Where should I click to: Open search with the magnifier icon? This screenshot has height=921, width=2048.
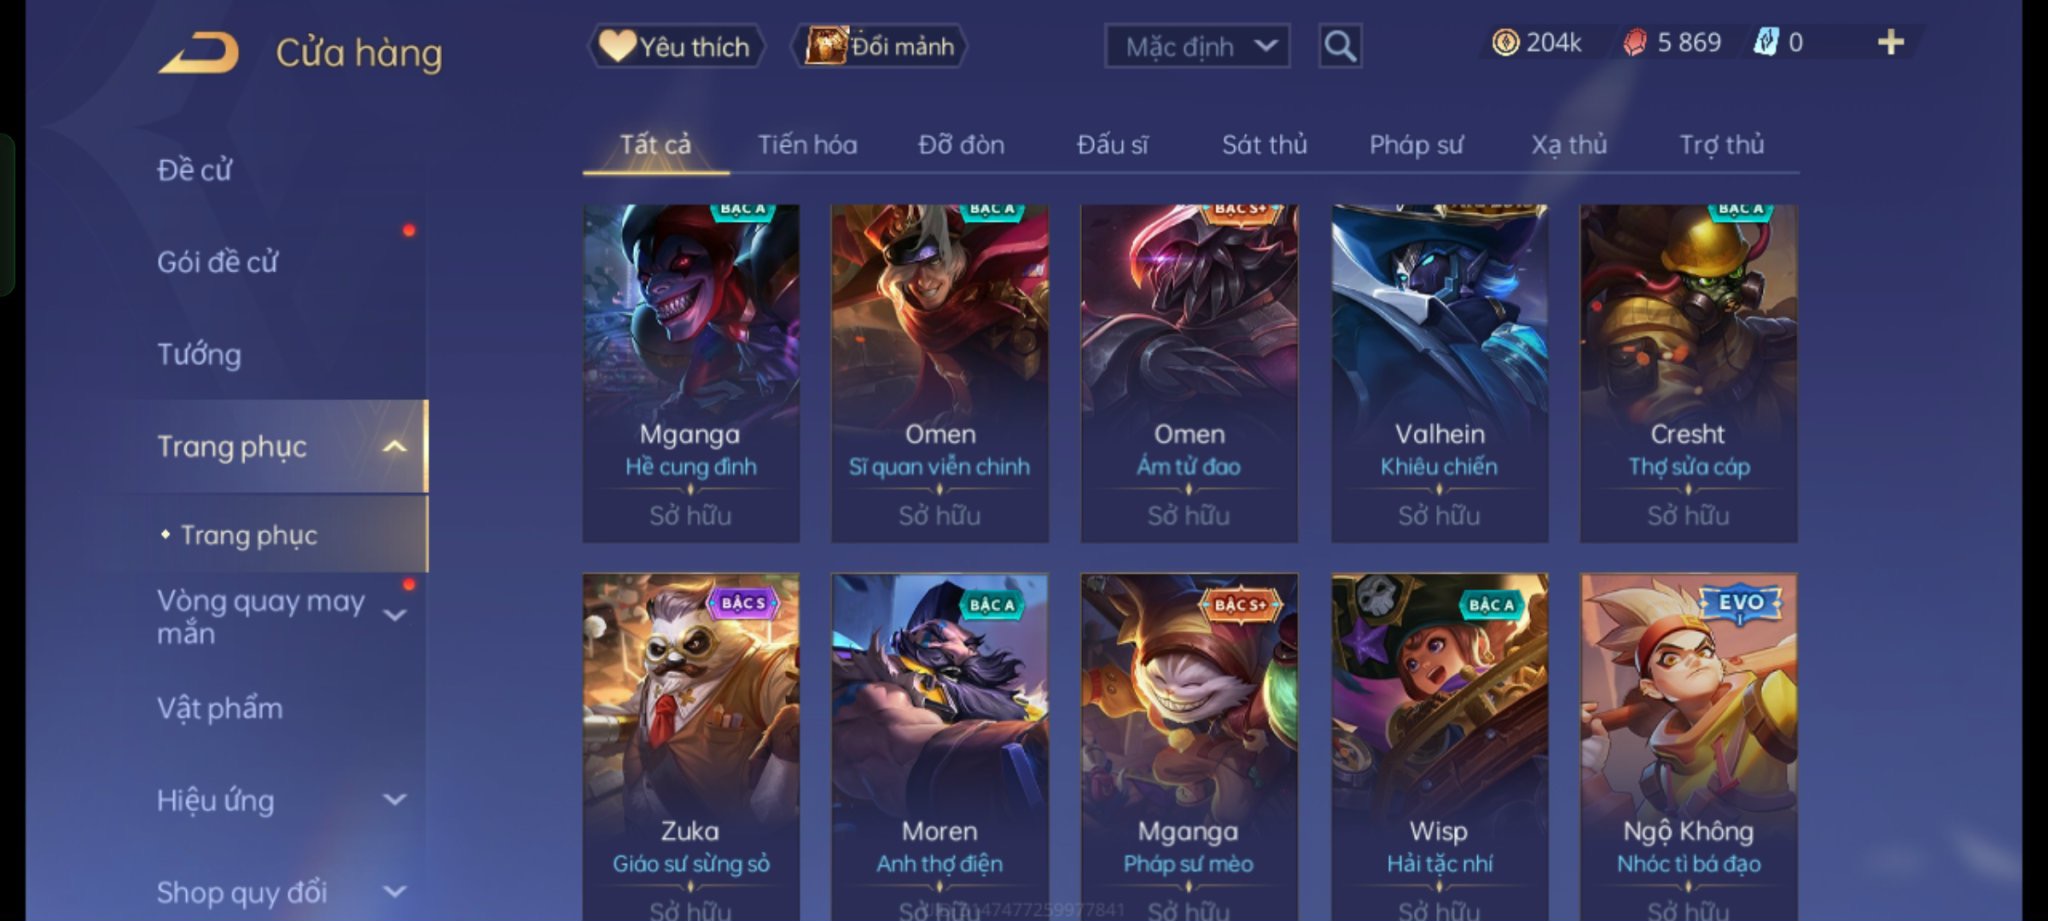click(x=1340, y=46)
